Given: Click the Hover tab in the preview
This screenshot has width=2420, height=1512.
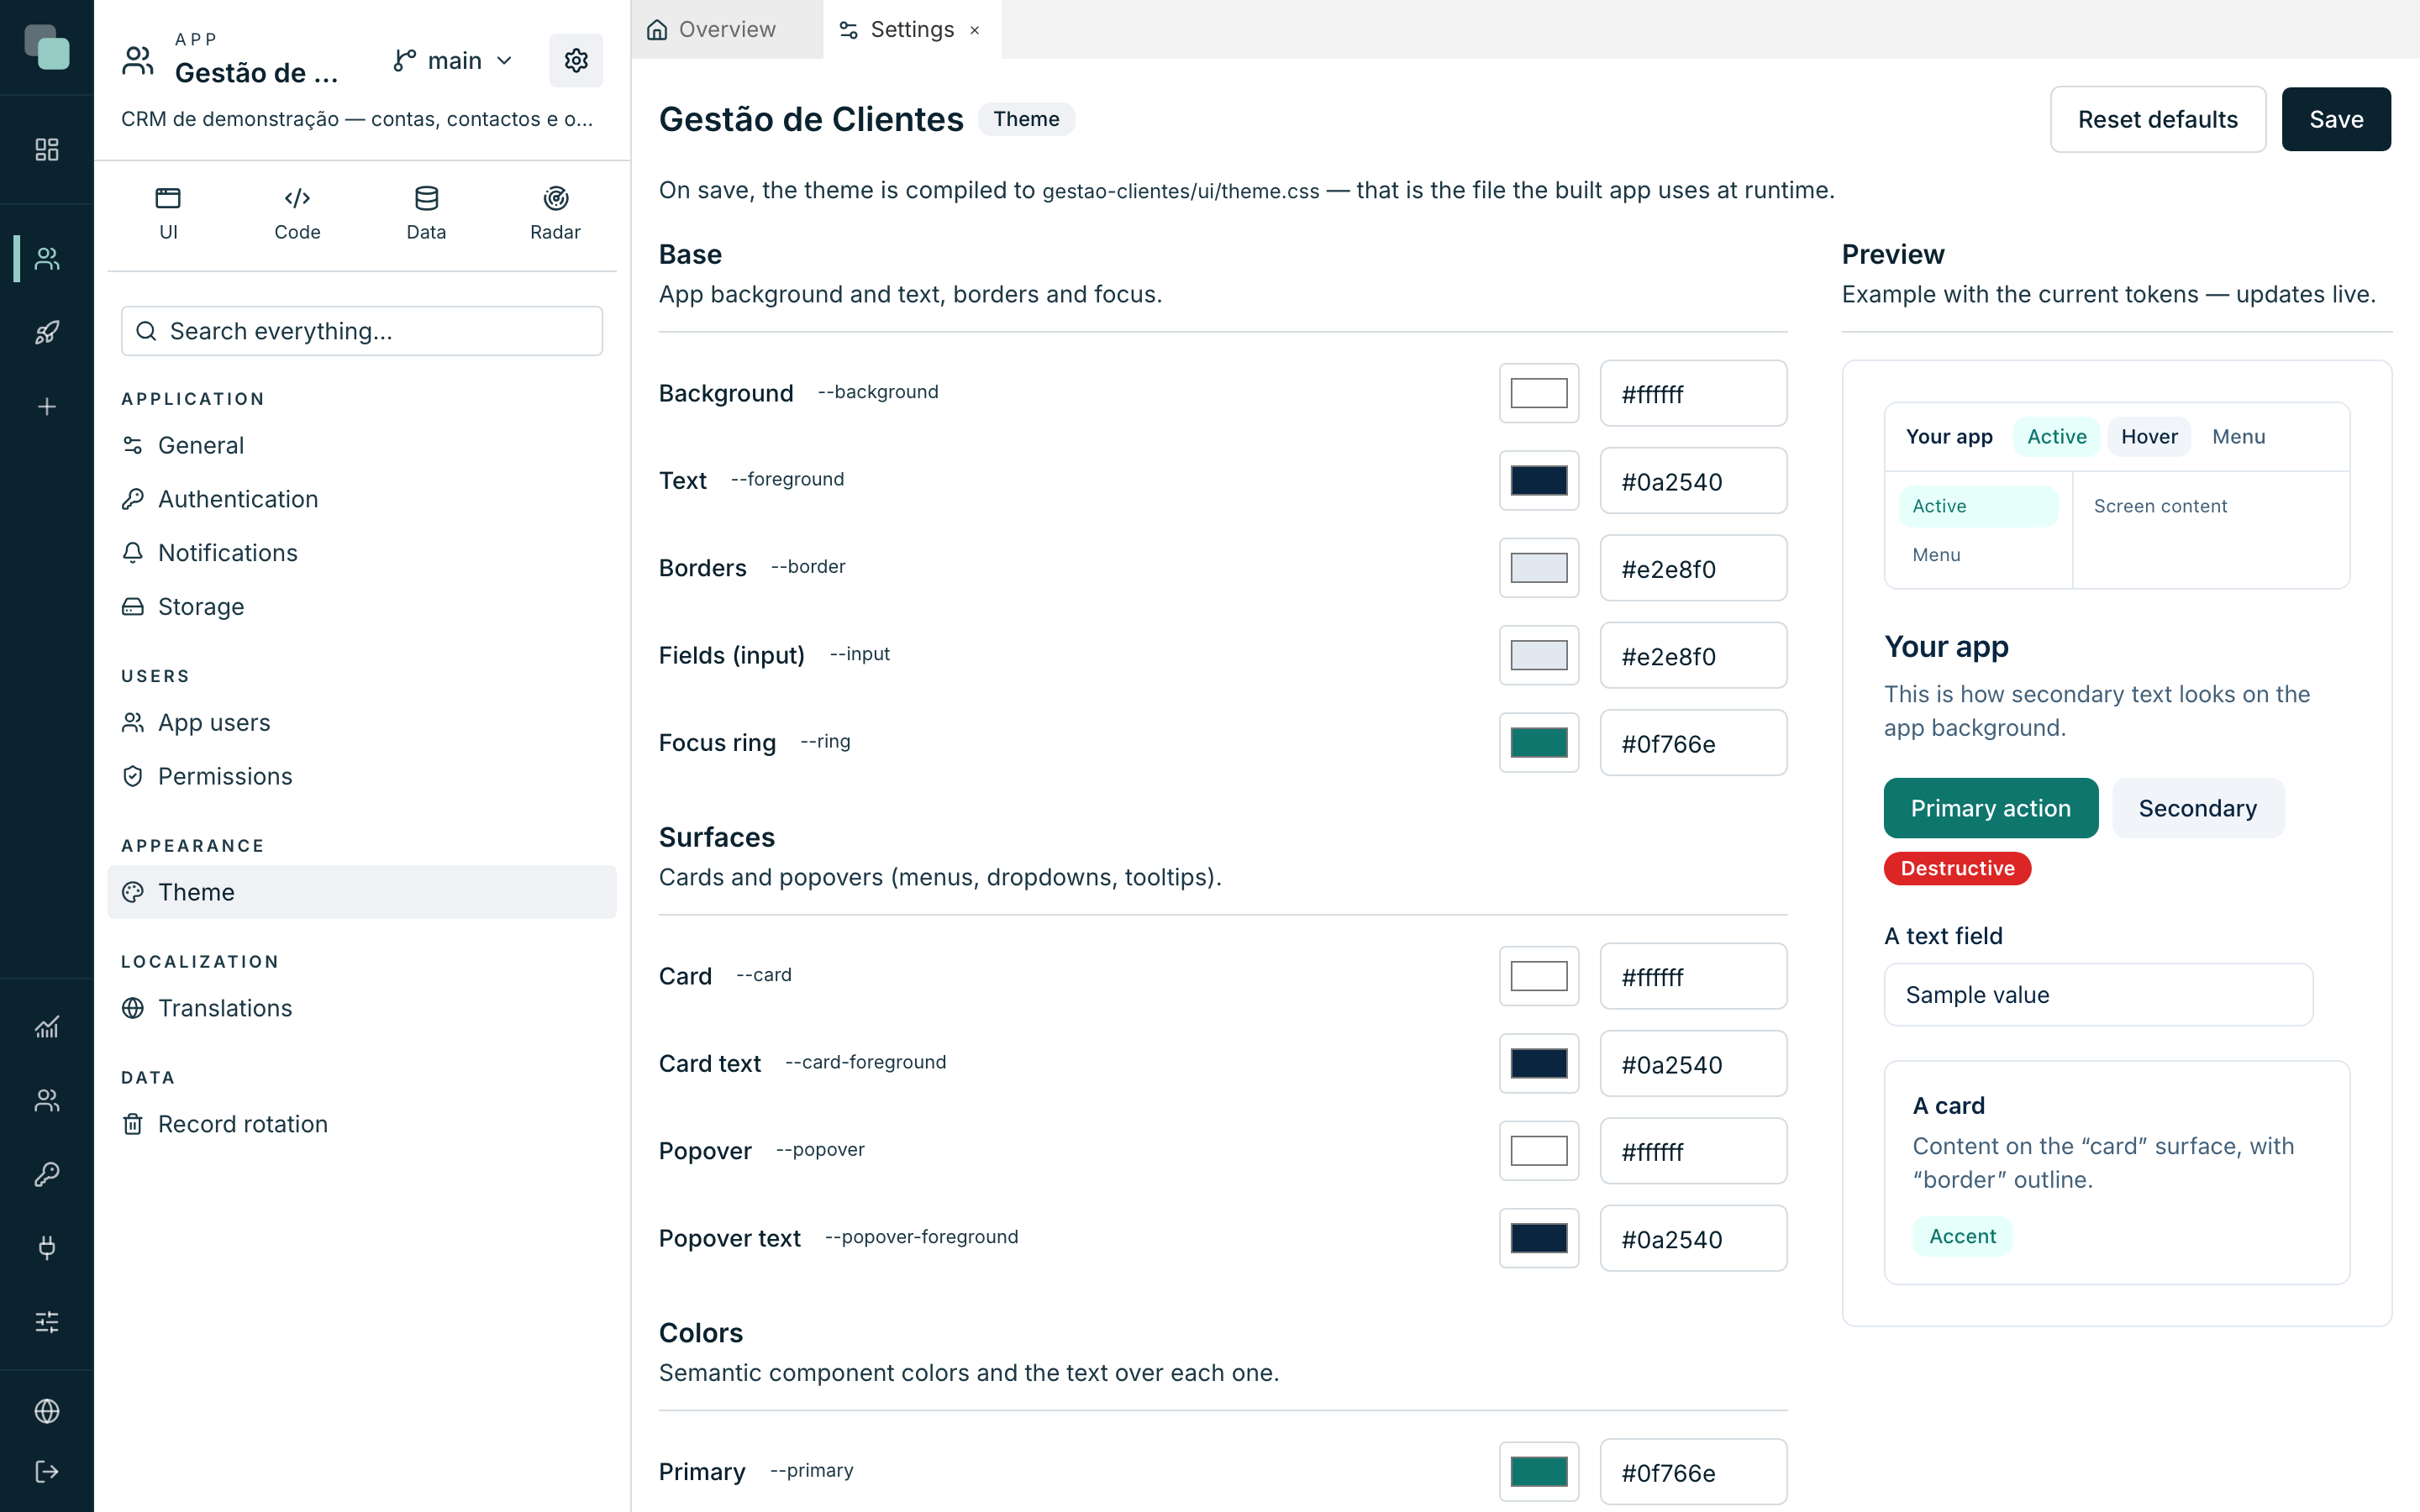Looking at the screenshot, I should (x=2149, y=437).
